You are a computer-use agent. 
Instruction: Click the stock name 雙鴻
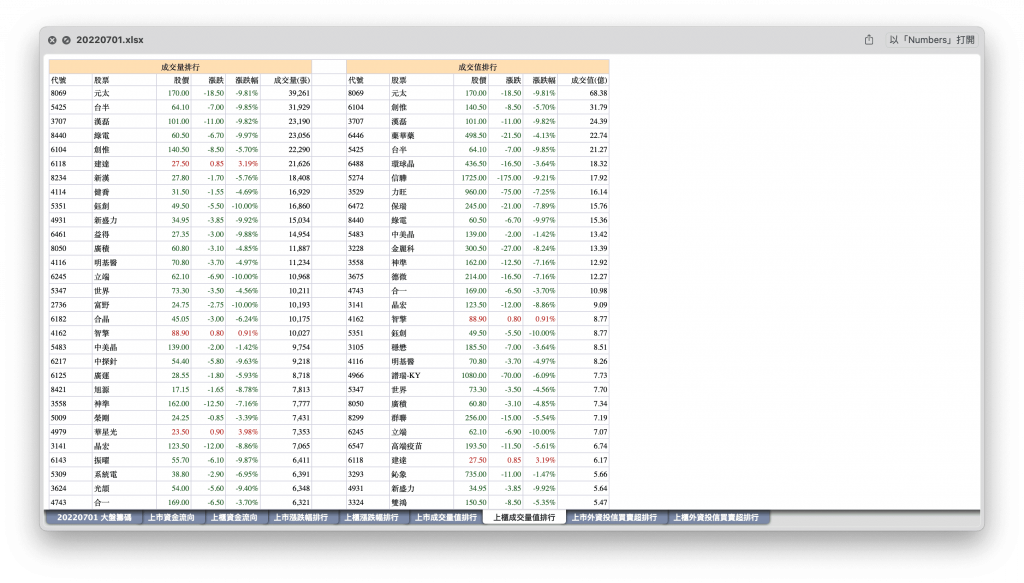399,503
